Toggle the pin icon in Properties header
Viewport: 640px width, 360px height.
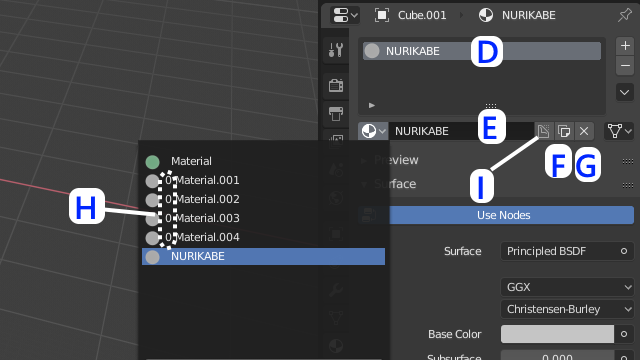[x=624, y=16]
